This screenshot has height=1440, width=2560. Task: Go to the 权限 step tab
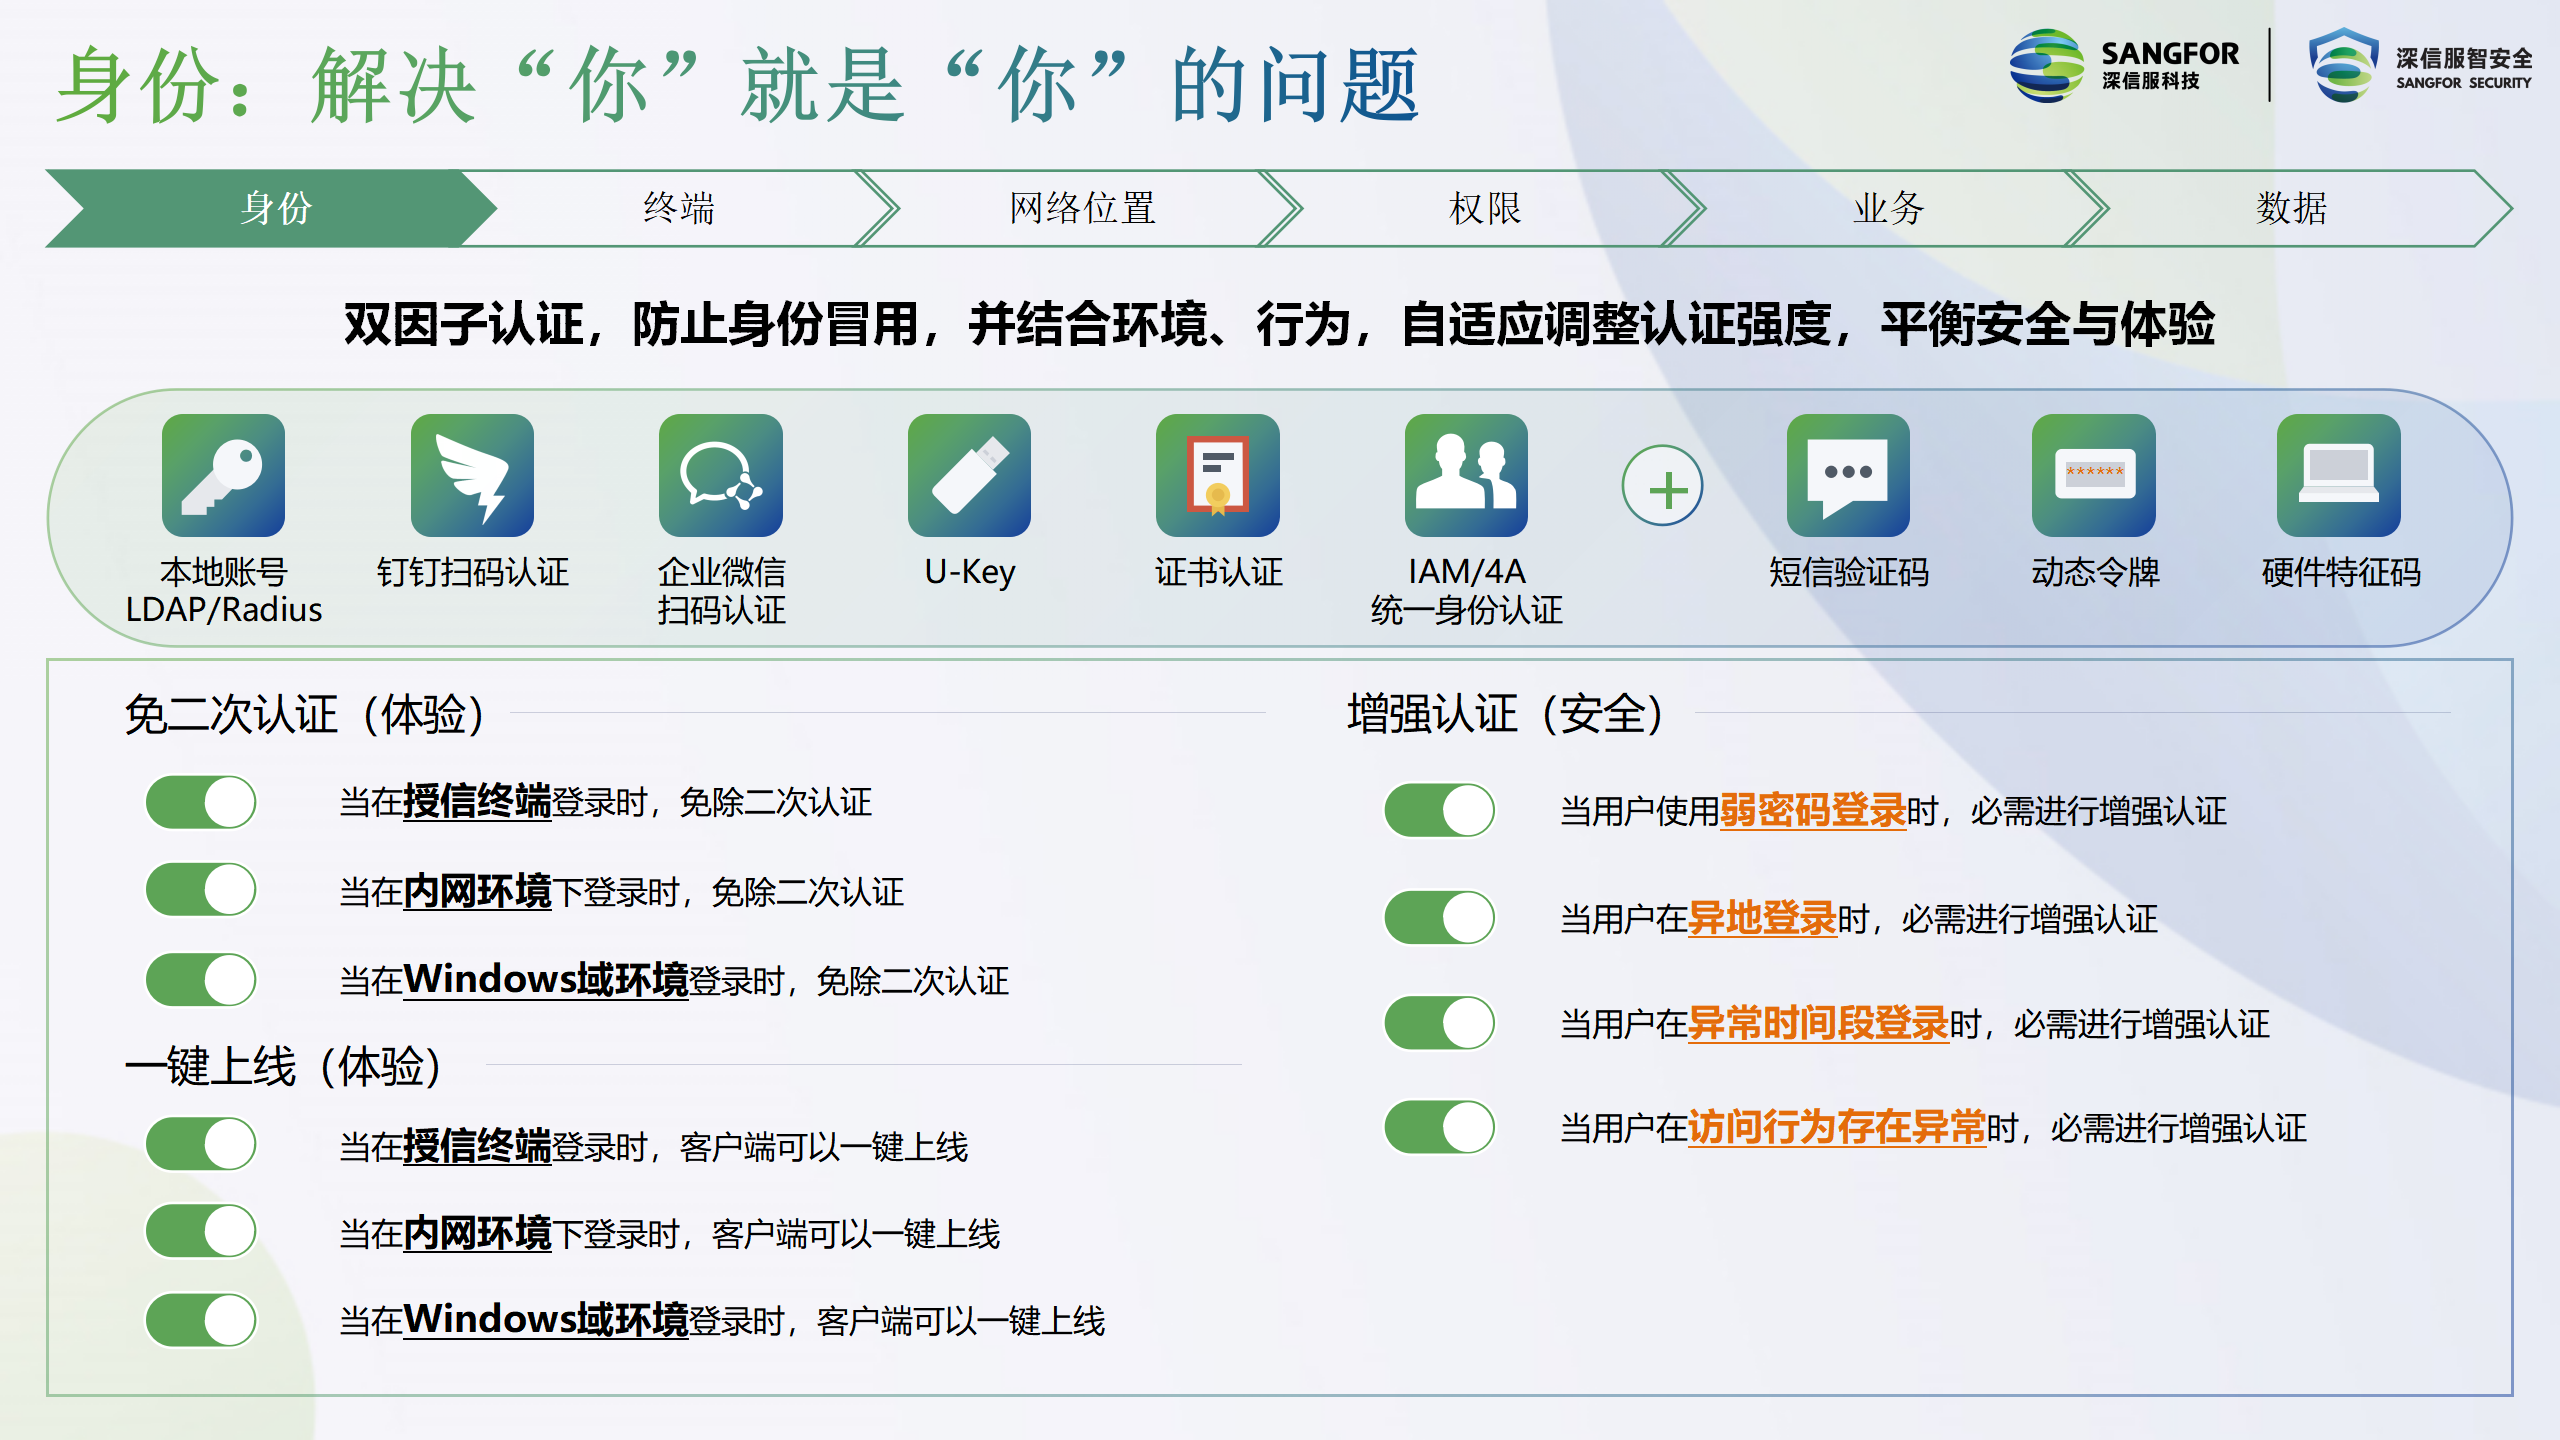click(1485, 208)
